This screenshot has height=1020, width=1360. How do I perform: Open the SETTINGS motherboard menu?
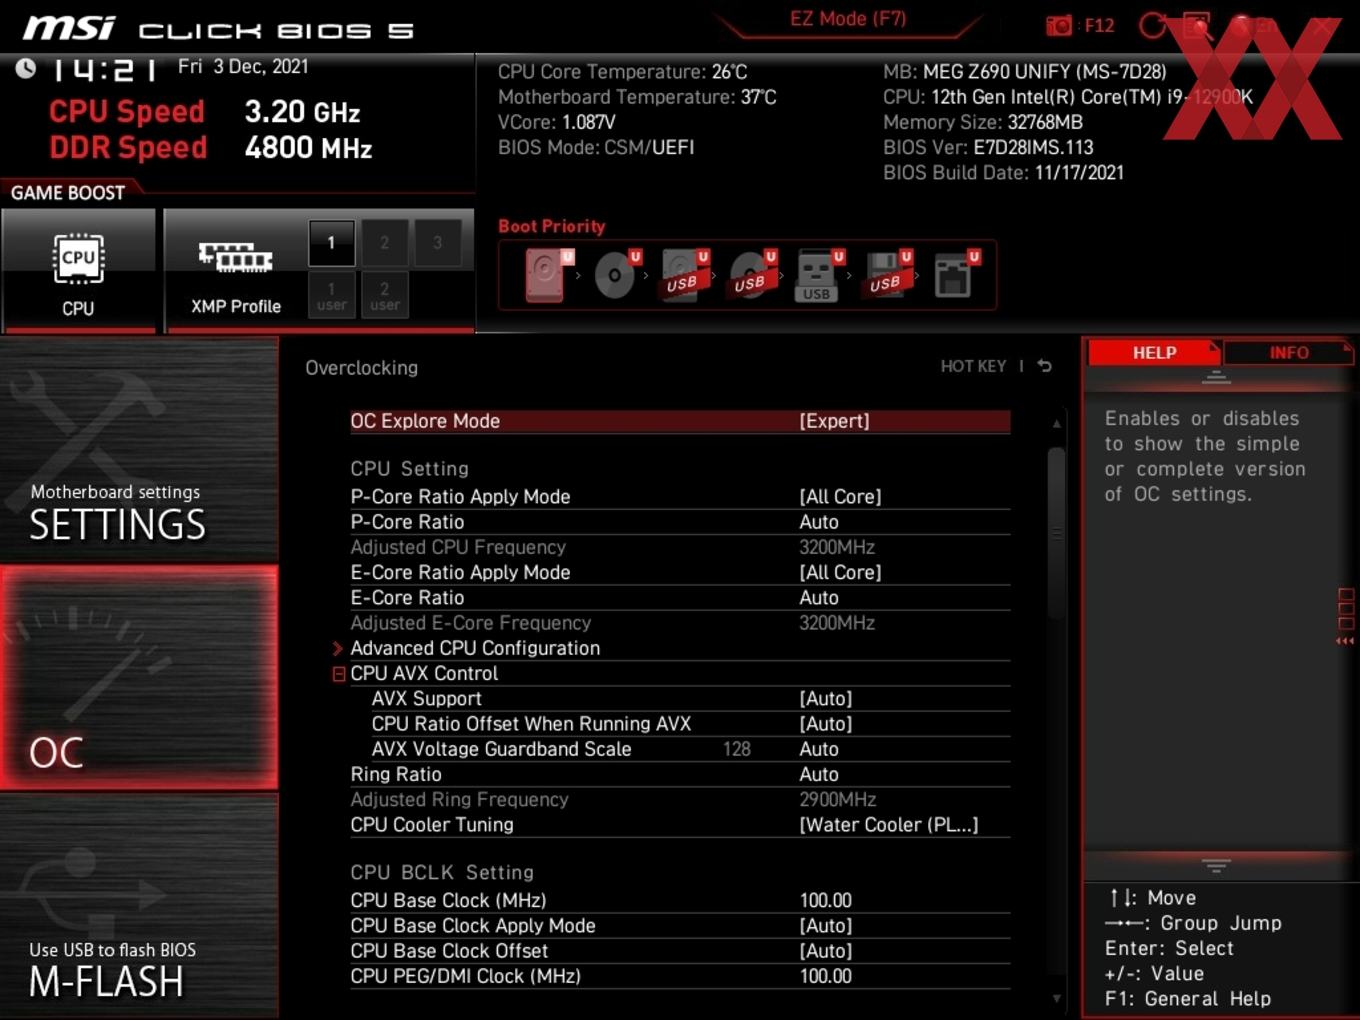139,451
